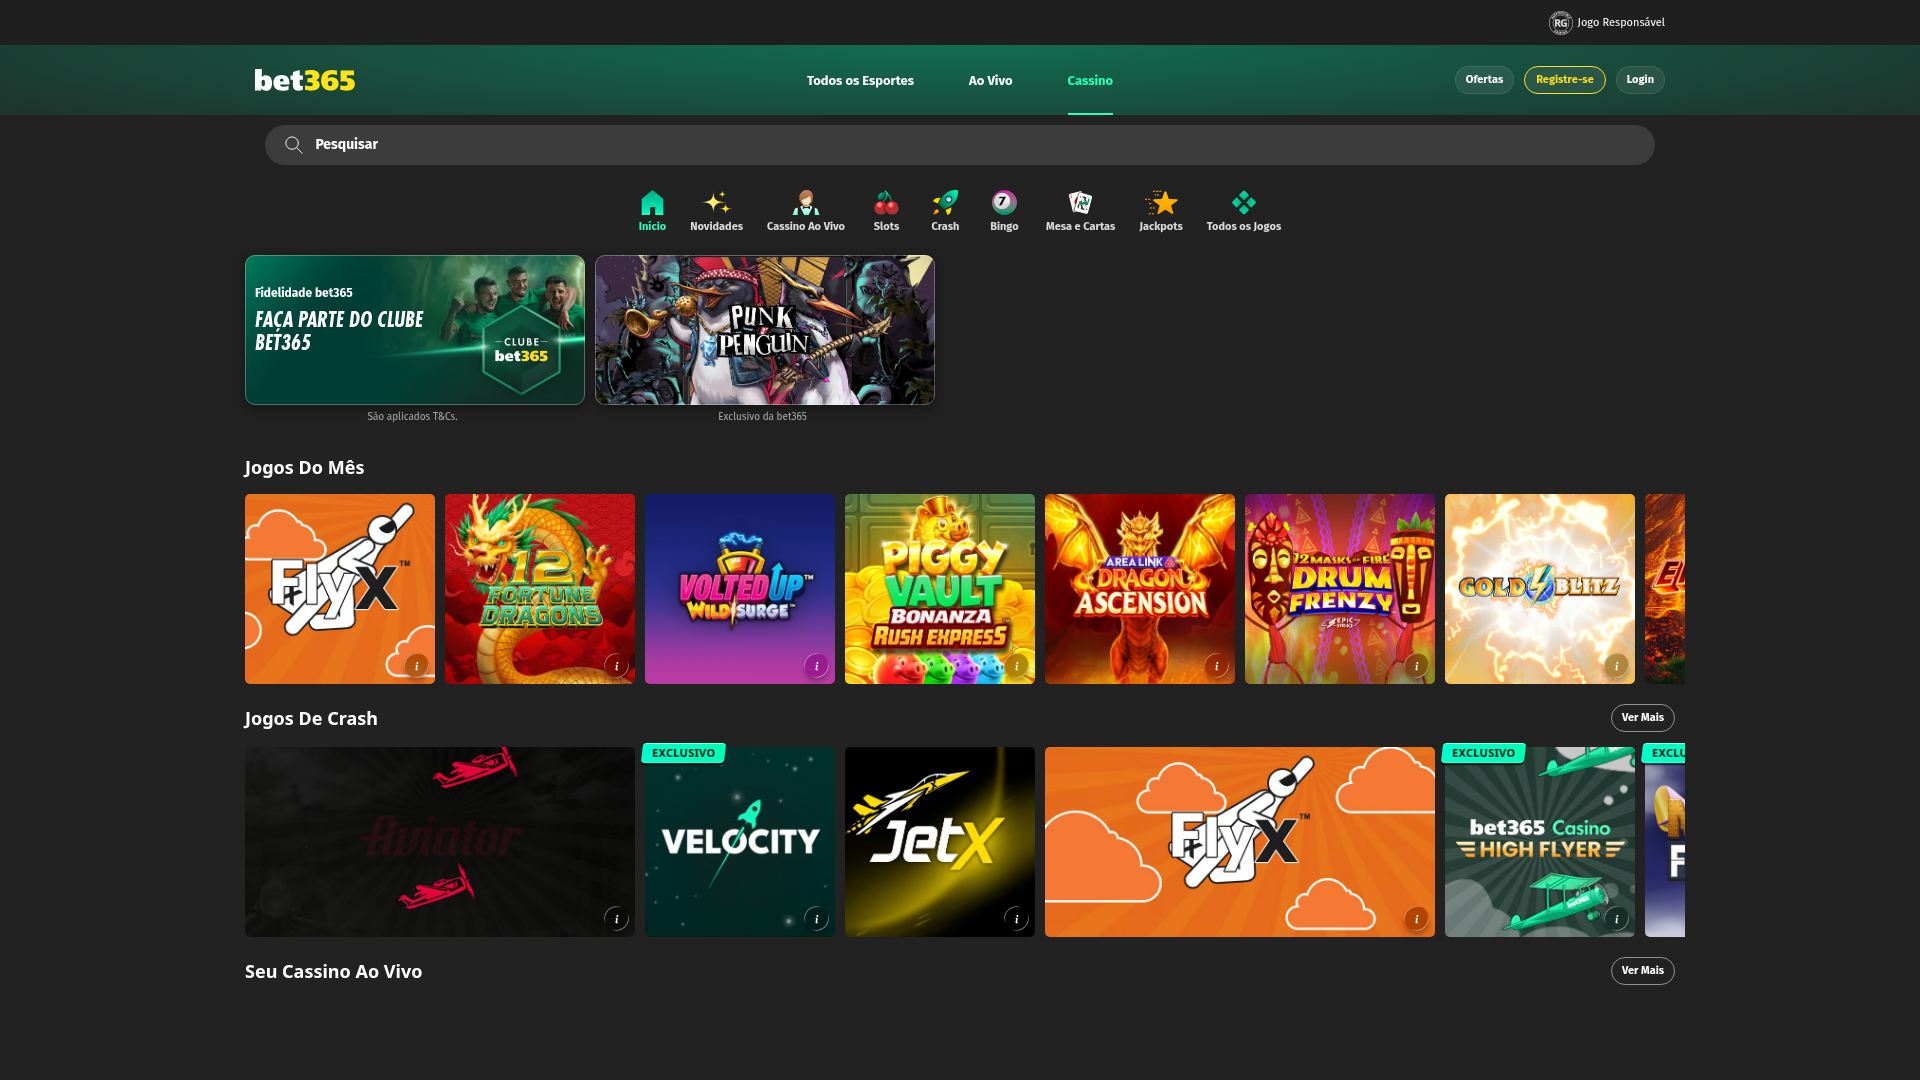Go to the Início home icon

click(652, 203)
